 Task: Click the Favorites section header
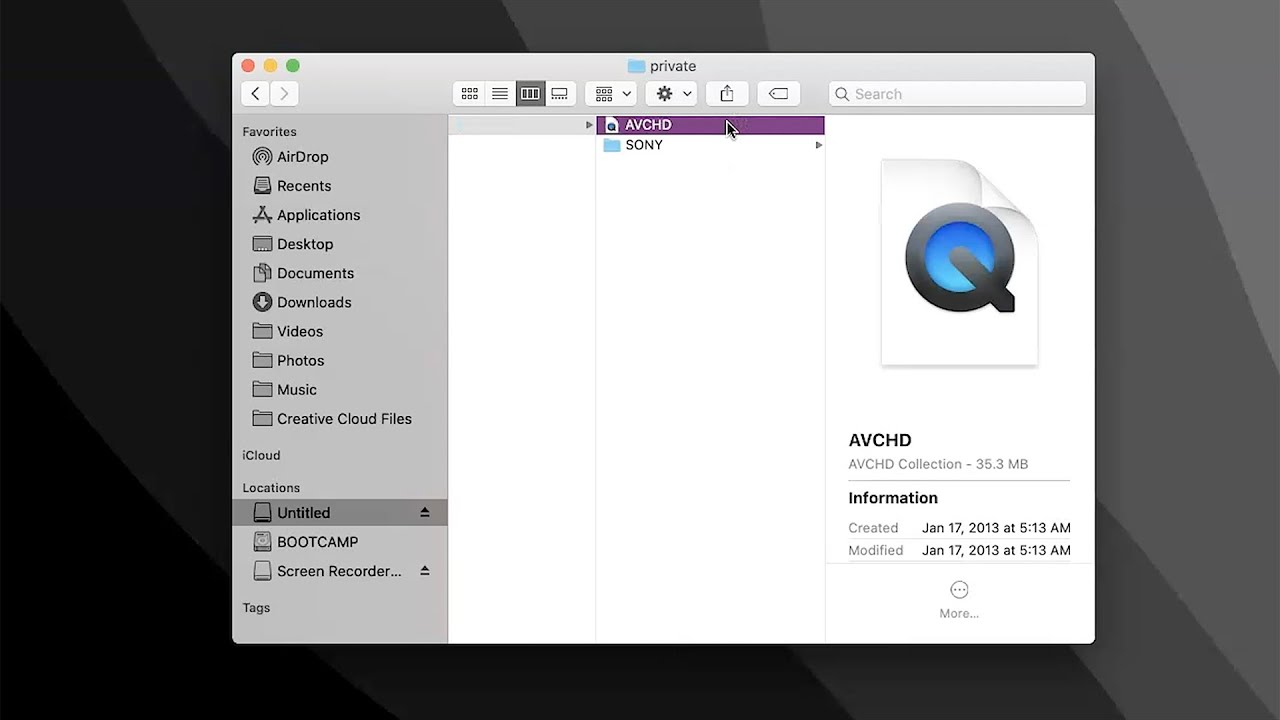point(269,132)
